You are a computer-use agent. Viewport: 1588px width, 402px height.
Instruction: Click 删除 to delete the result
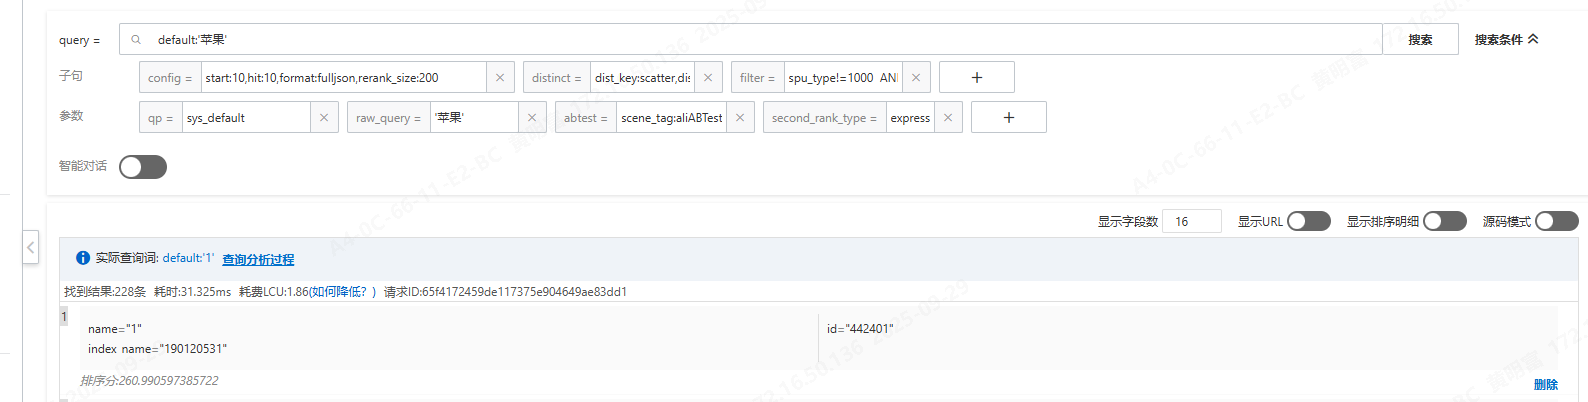(1545, 384)
